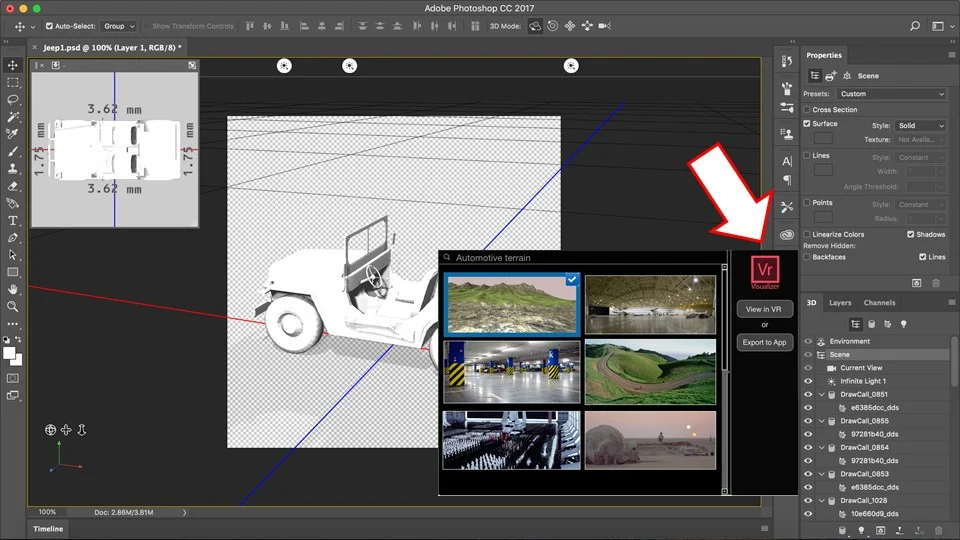Screen dimensions: 960x540
Task: Select the Path Selection arrow tool
Action: click(x=12, y=255)
